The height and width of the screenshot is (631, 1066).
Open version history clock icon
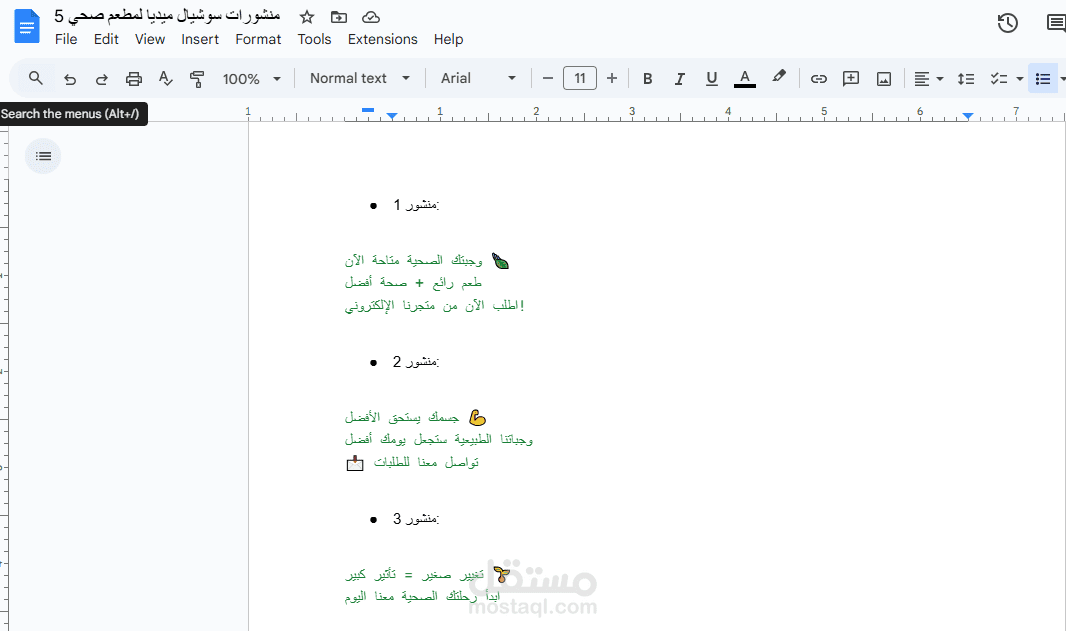point(1008,23)
